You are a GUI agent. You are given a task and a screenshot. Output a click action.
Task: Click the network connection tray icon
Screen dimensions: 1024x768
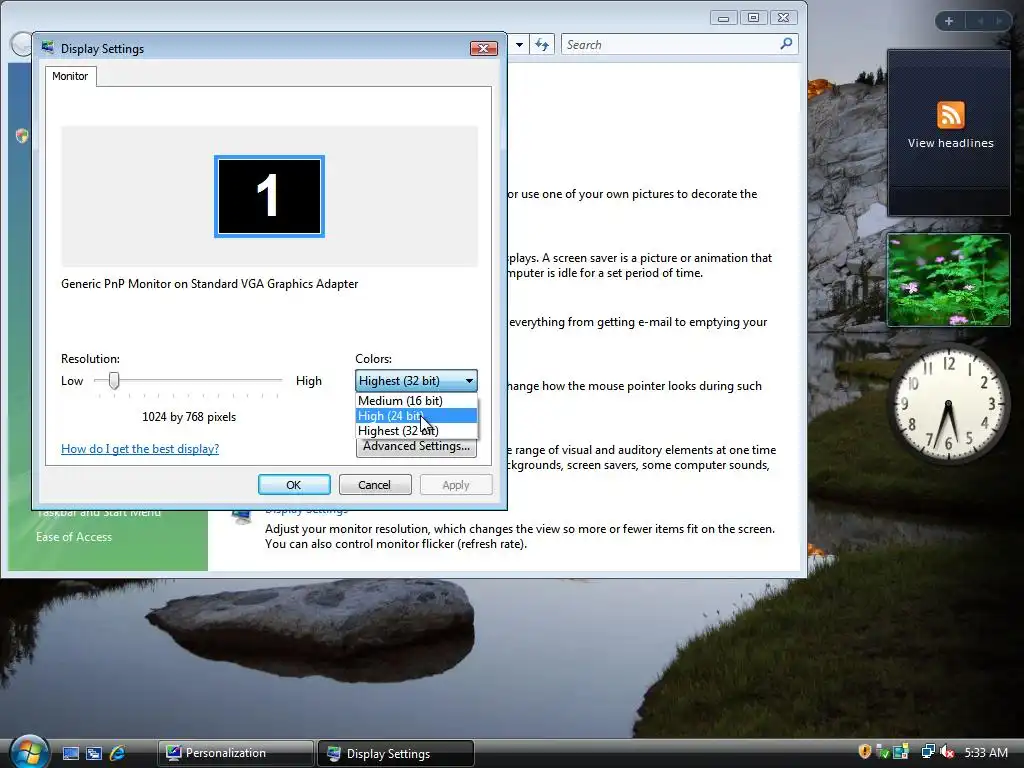(928, 752)
